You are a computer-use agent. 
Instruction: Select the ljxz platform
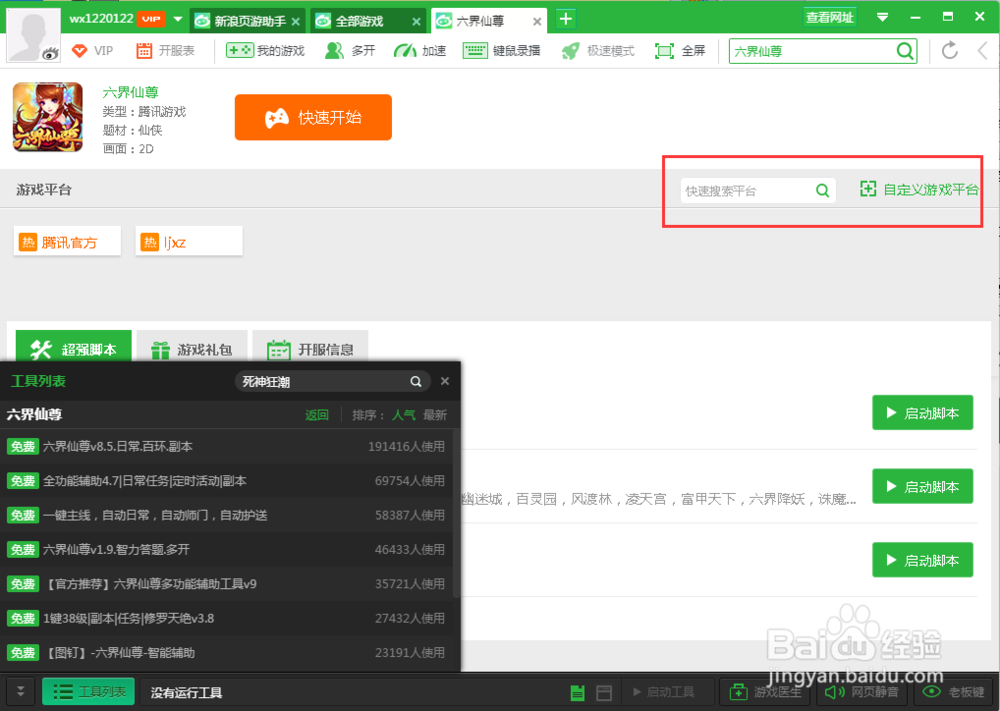[189, 242]
